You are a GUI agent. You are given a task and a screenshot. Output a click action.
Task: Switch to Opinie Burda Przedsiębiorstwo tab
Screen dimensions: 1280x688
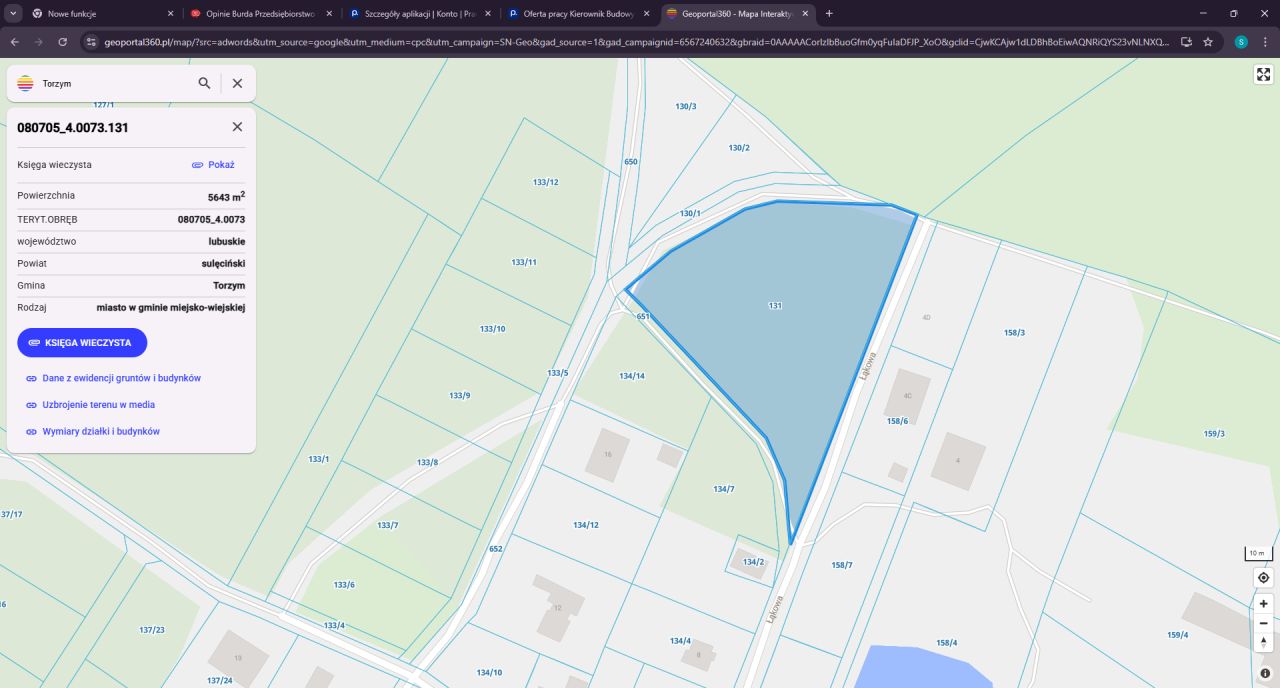click(261, 14)
